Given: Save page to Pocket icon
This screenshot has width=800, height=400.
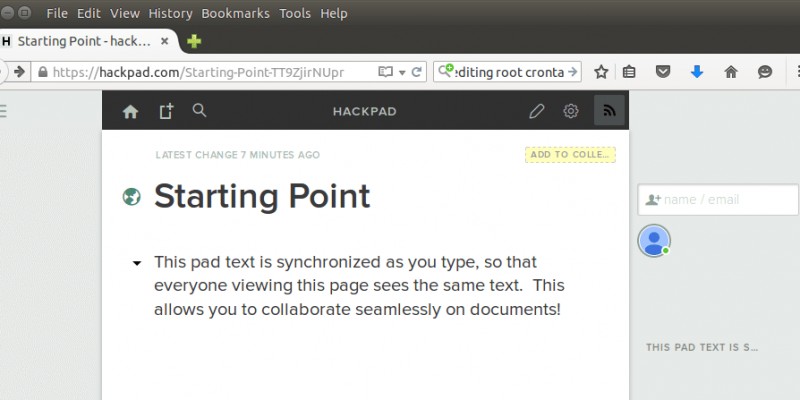Looking at the screenshot, I should point(663,72).
